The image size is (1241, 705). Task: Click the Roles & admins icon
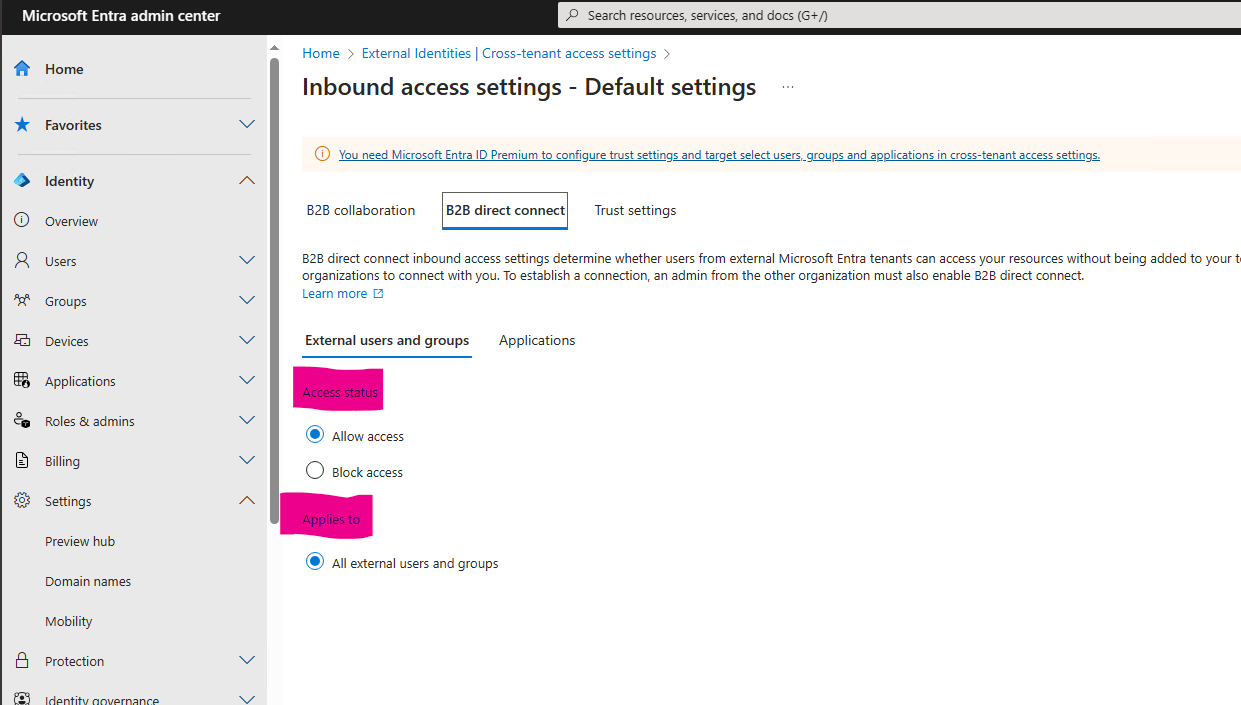pyautogui.click(x=22, y=420)
